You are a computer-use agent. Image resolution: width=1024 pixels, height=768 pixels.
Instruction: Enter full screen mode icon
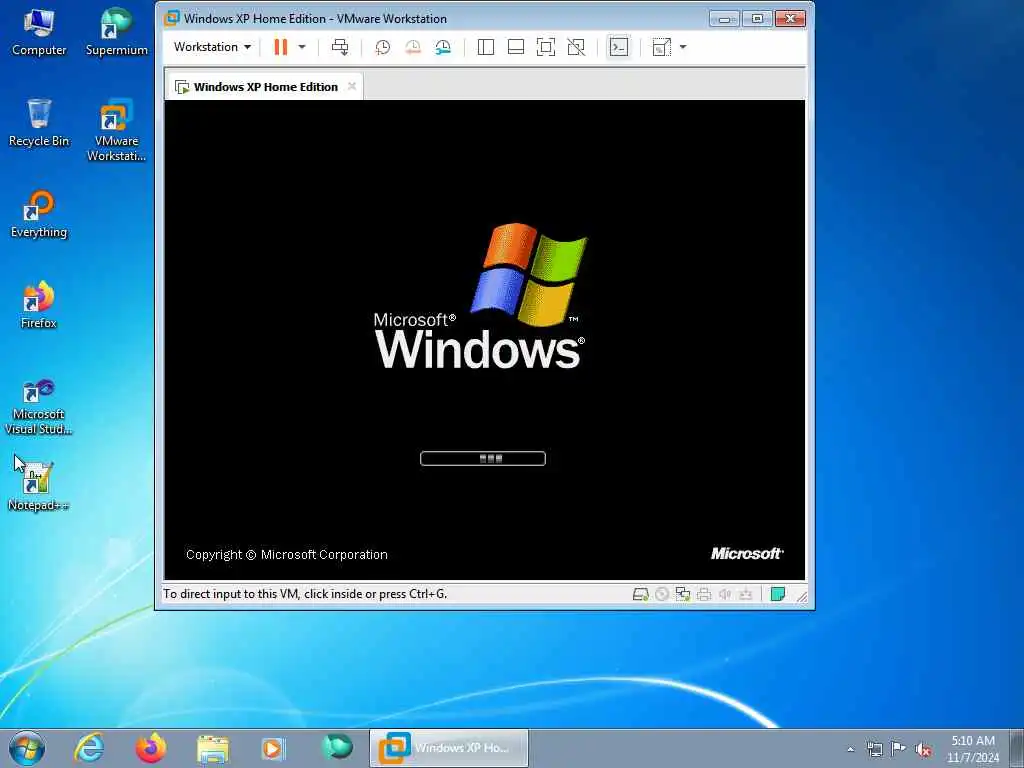pos(546,47)
